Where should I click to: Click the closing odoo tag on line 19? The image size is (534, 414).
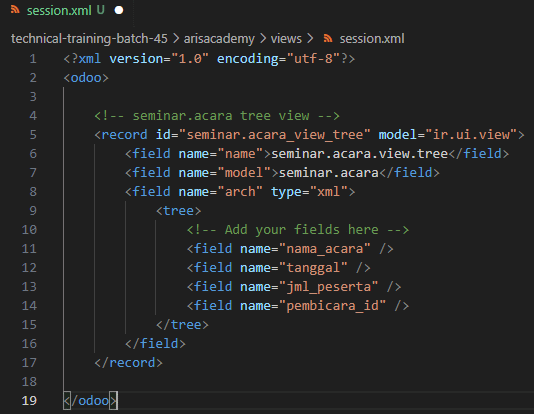pos(90,401)
